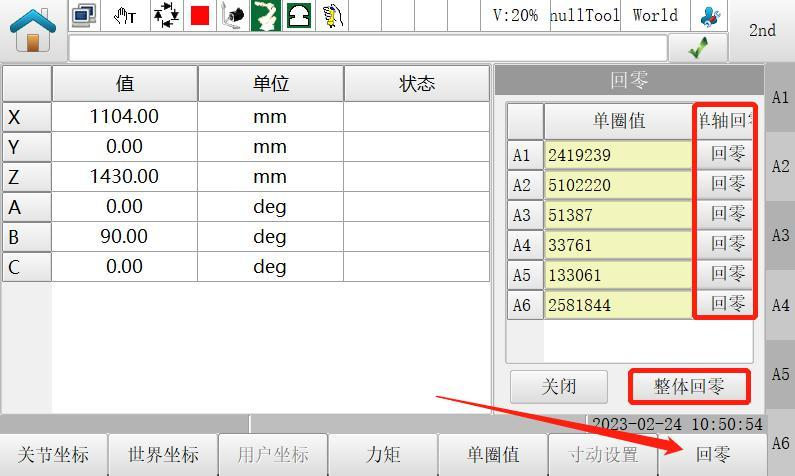795x476 pixels.
Task: Click 回零 for axis A2
Action: click(726, 184)
